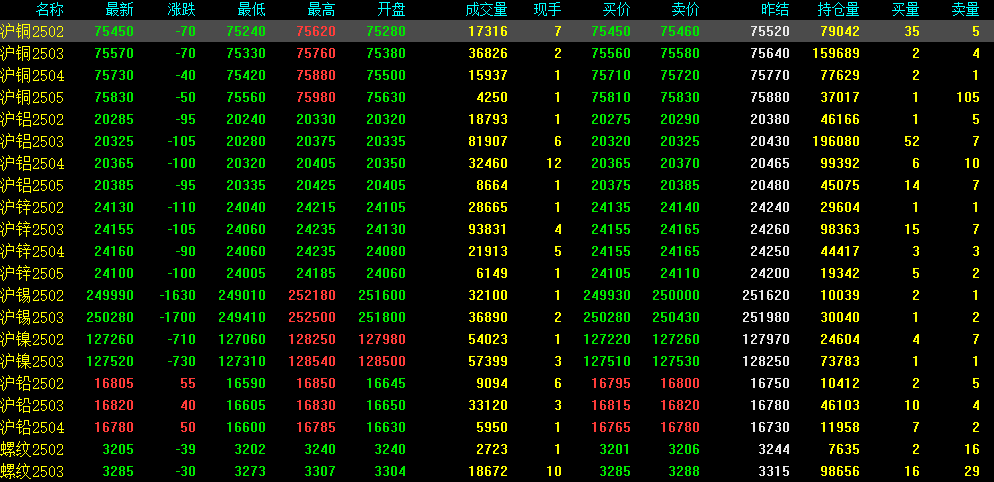Click the 沪铜2504 bid price 75710
This screenshot has height=482, width=994.
pos(611,75)
